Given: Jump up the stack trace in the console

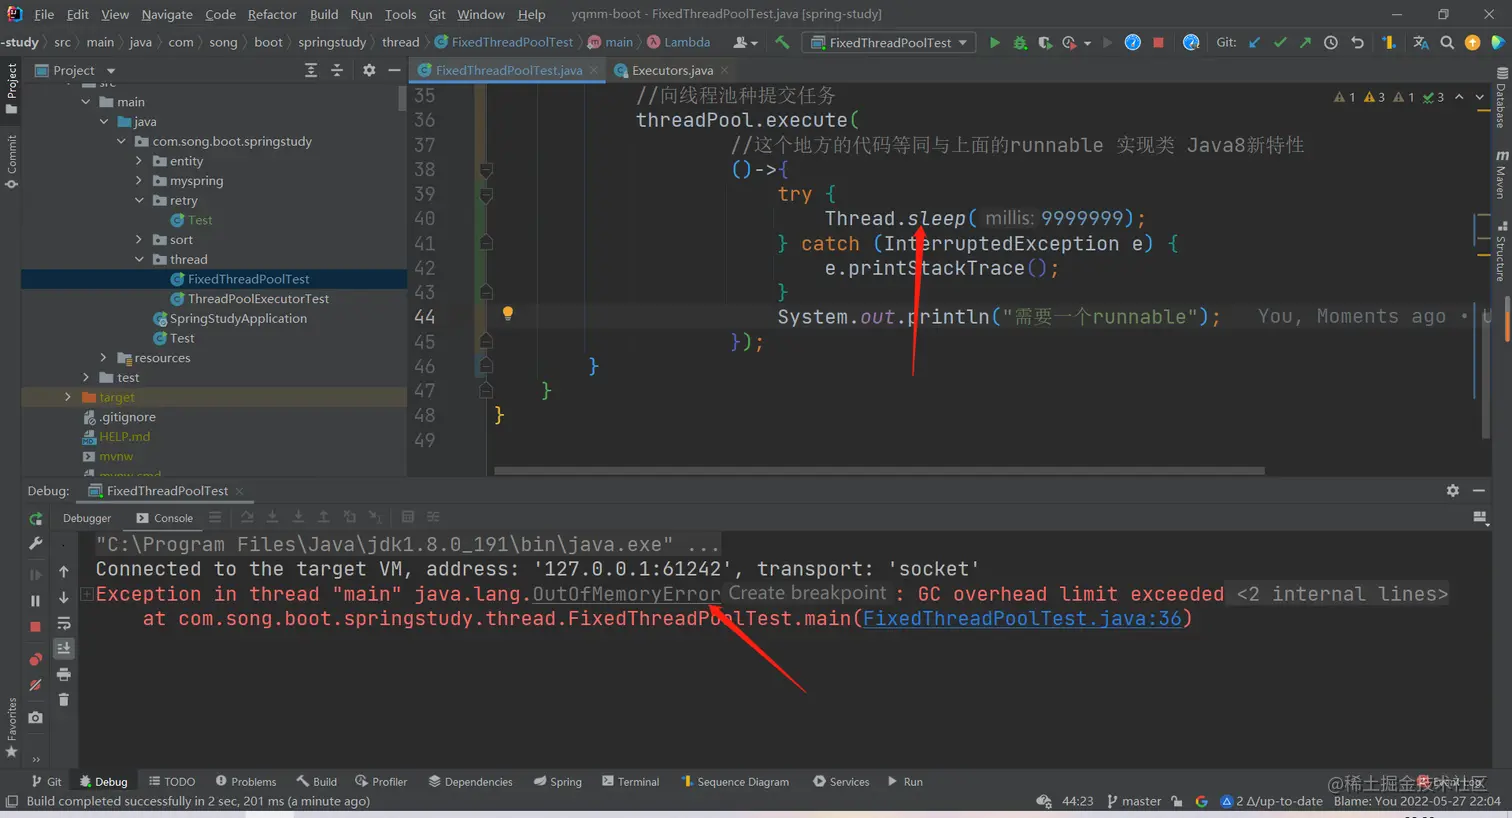Looking at the screenshot, I should (64, 571).
